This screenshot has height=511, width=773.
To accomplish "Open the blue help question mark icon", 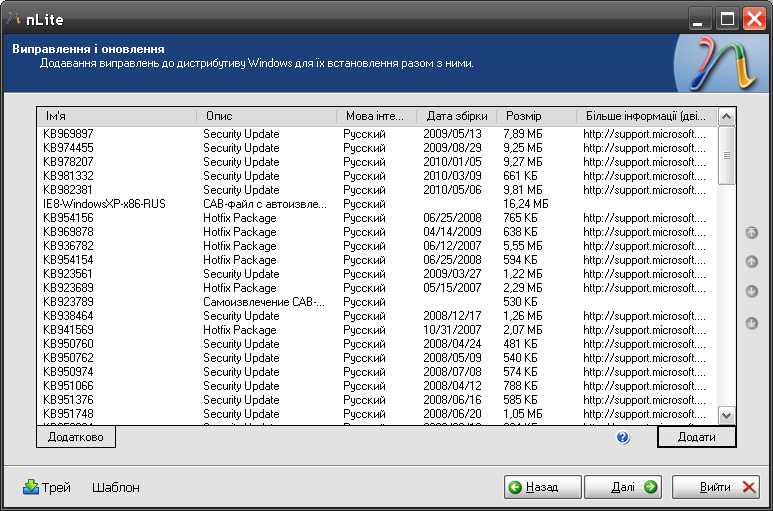I will [623, 437].
